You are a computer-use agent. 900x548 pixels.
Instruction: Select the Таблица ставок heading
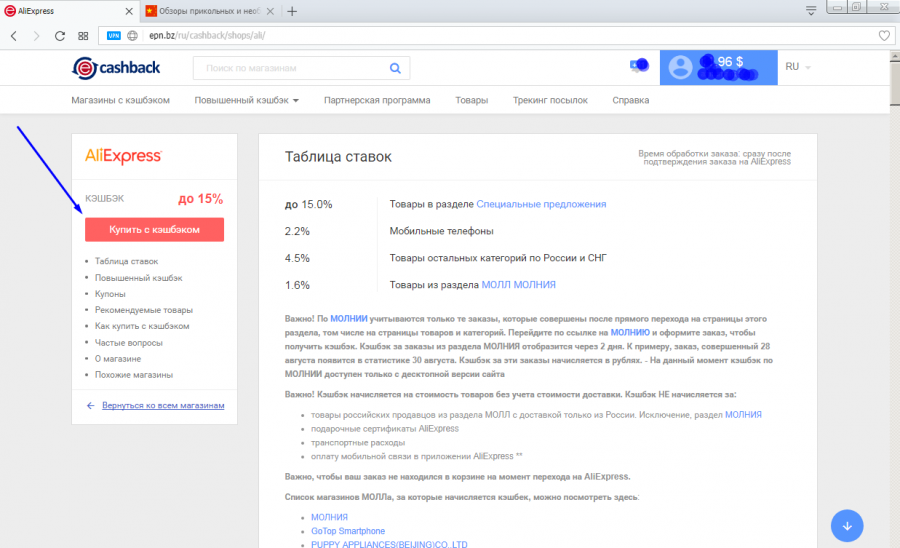[338, 157]
